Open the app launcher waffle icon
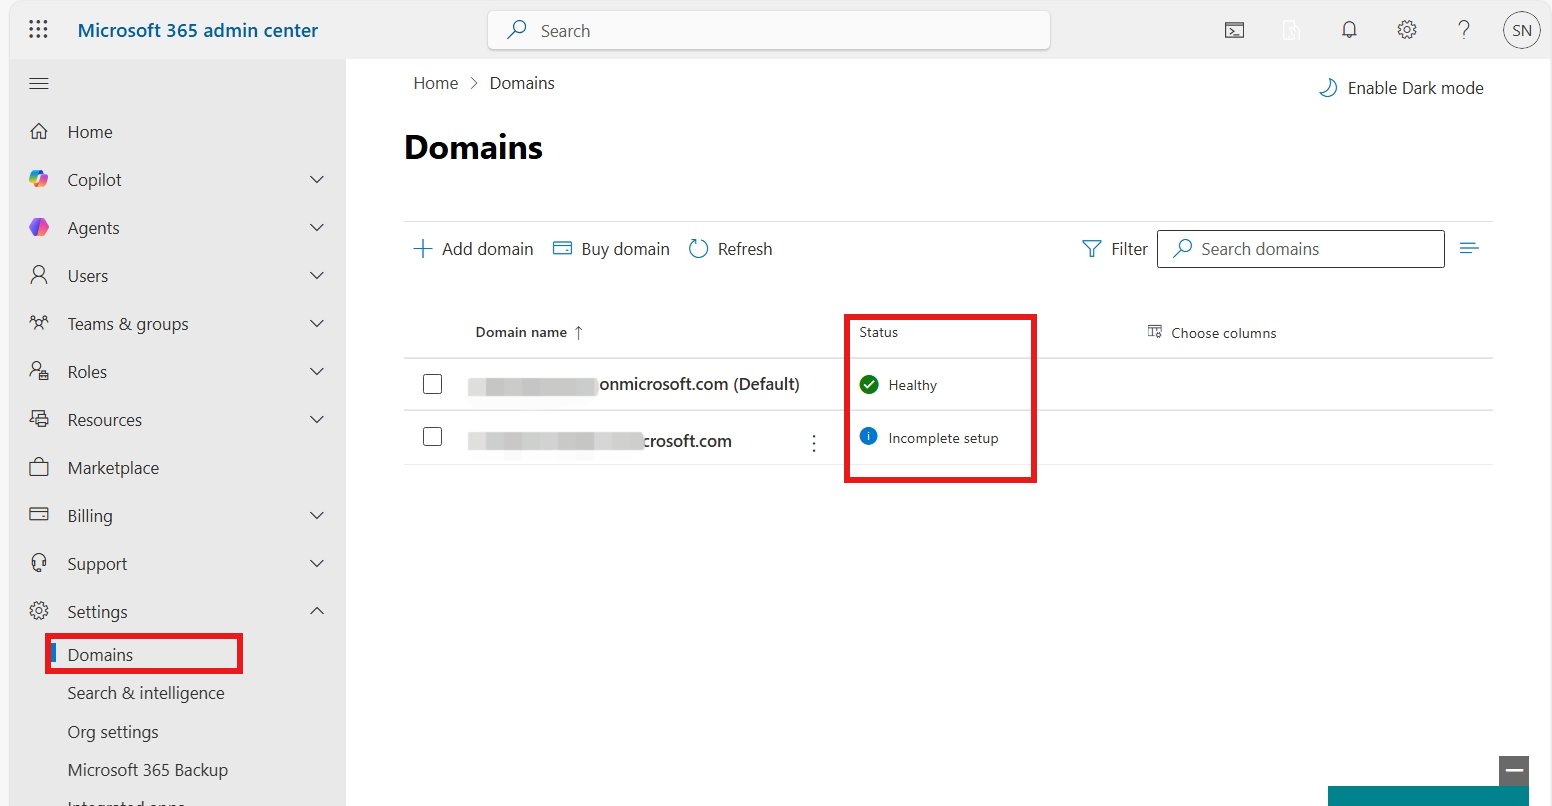The width and height of the screenshot is (1552, 806). click(38, 30)
